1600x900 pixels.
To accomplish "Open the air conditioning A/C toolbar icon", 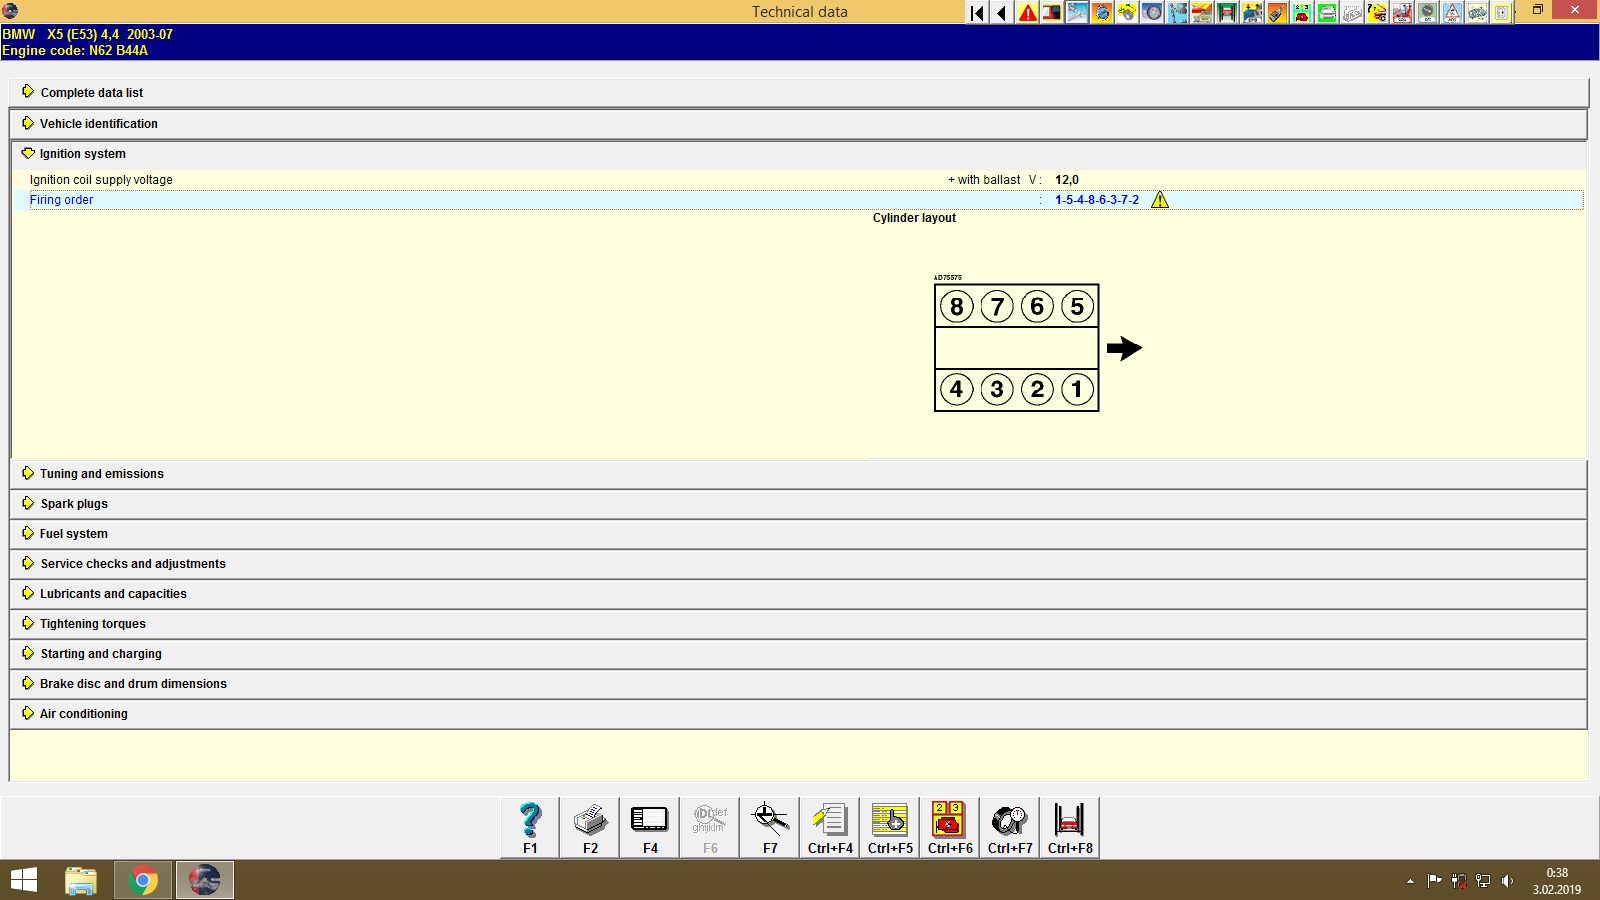I will pos(1427,12).
